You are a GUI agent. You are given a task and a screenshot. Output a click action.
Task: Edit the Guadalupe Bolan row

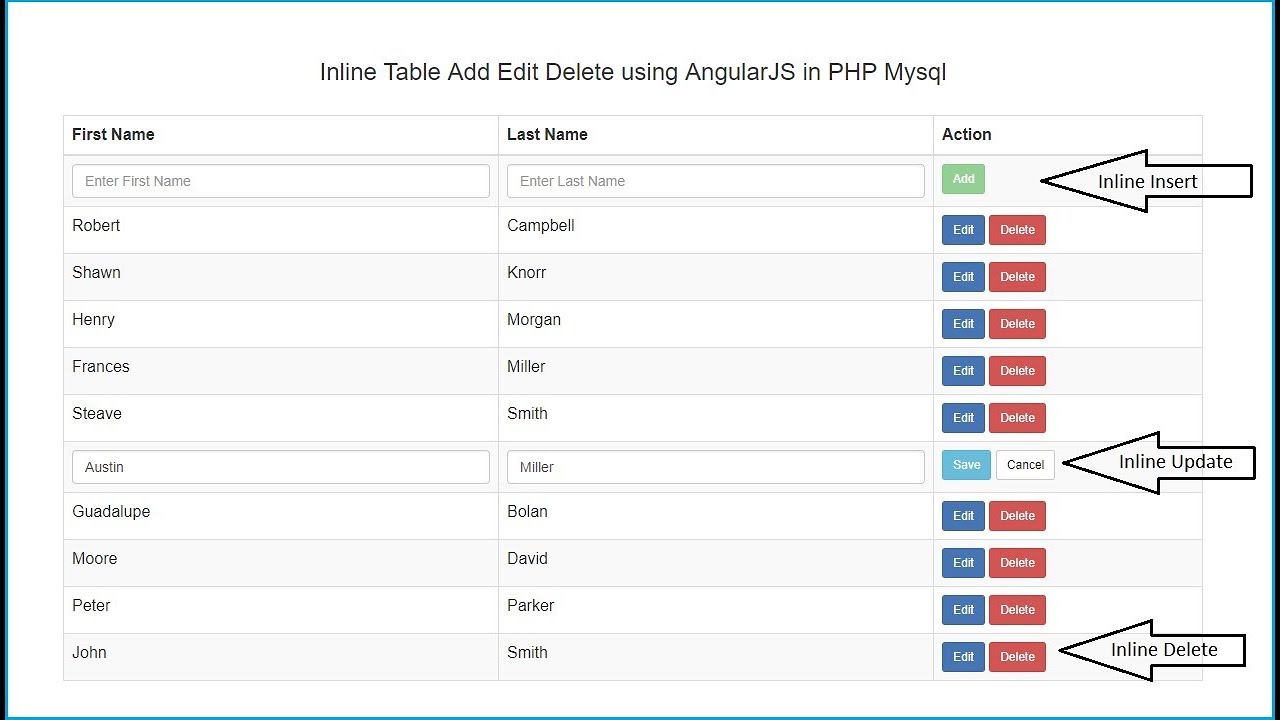pos(963,516)
